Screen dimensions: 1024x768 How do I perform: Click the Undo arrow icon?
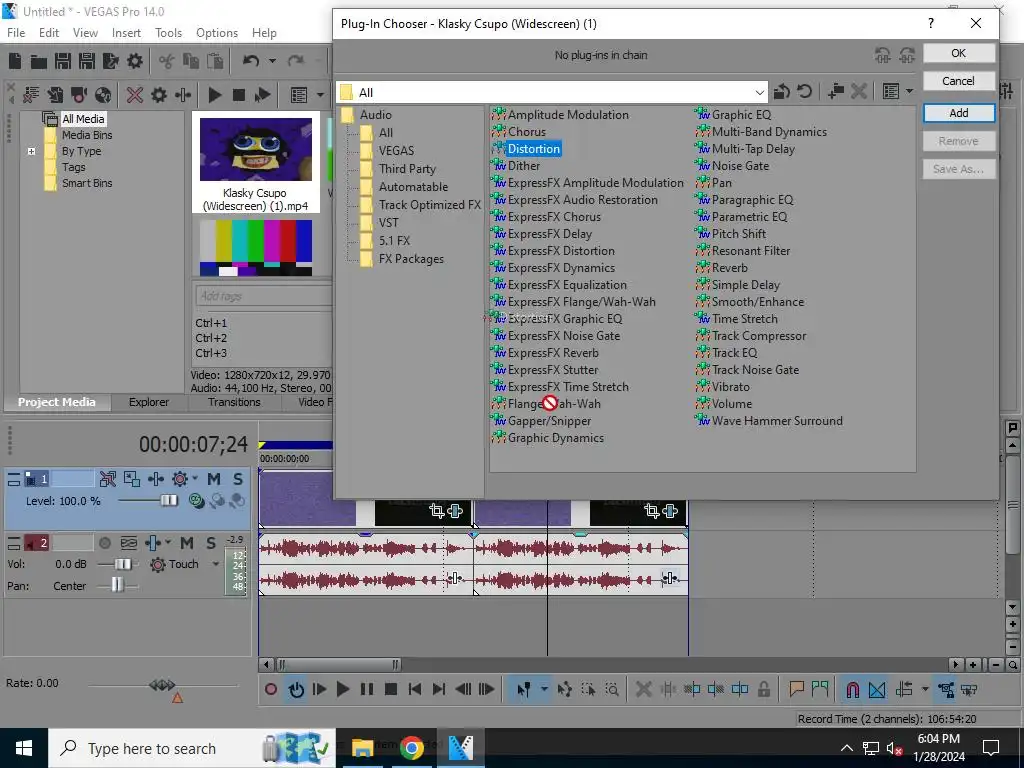pos(251,61)
